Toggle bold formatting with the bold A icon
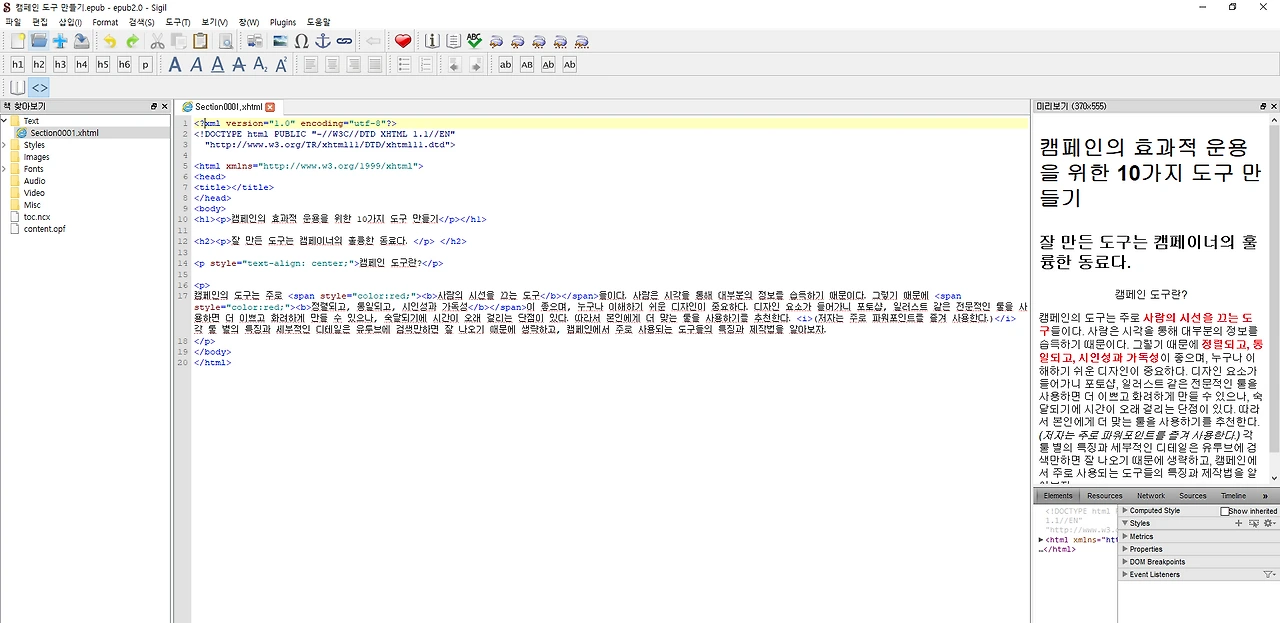Image resolution: width=1280 pixels, height=623 pixels. pyautogui.click(x=175, y=64)
